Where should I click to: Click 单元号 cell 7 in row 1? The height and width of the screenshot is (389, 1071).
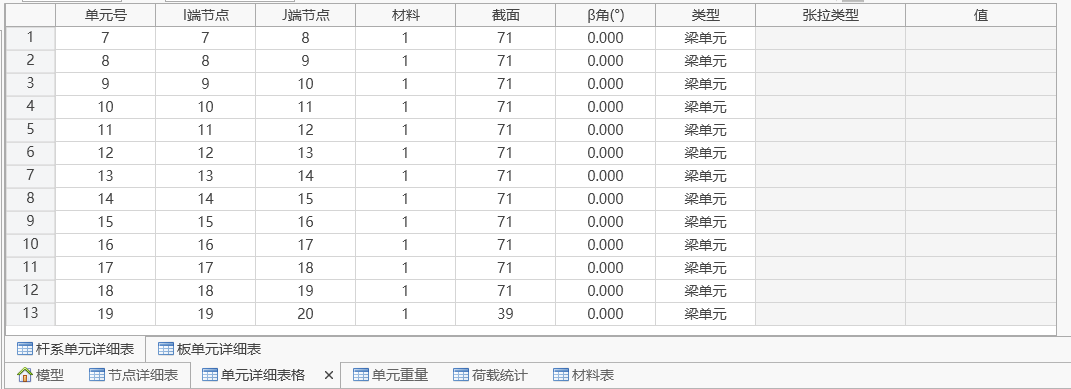pos(105,38)
